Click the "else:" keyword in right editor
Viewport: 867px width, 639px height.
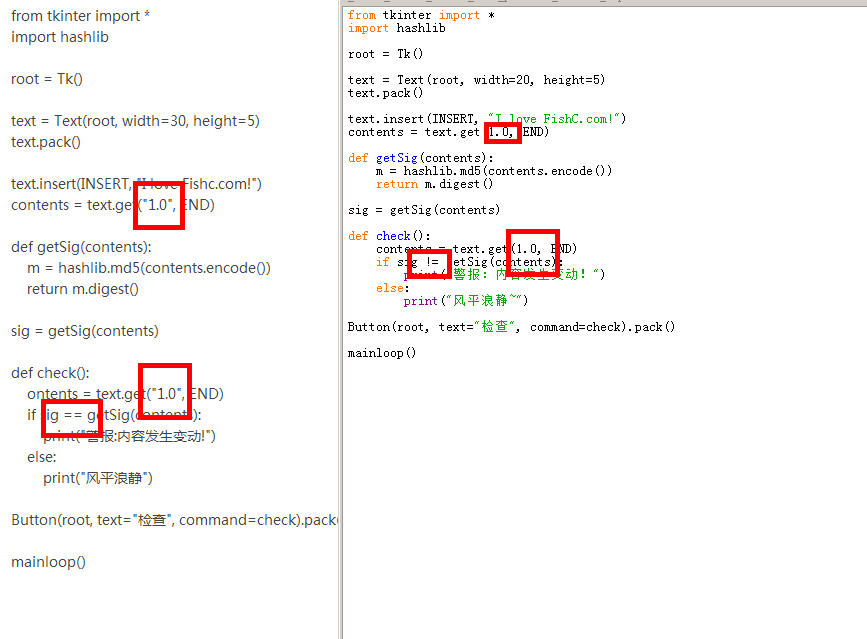tap(392, 288)
